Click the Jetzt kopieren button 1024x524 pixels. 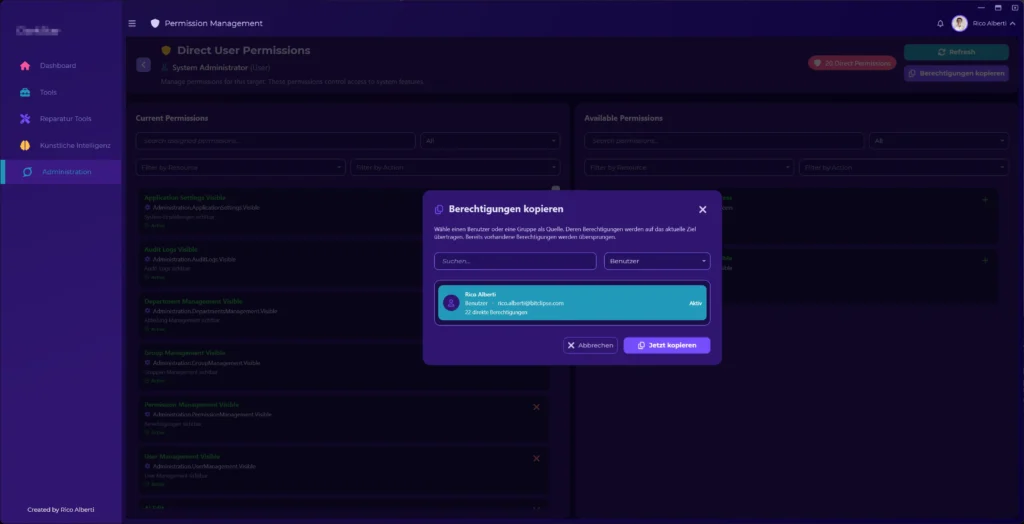[x=666, y=346]
